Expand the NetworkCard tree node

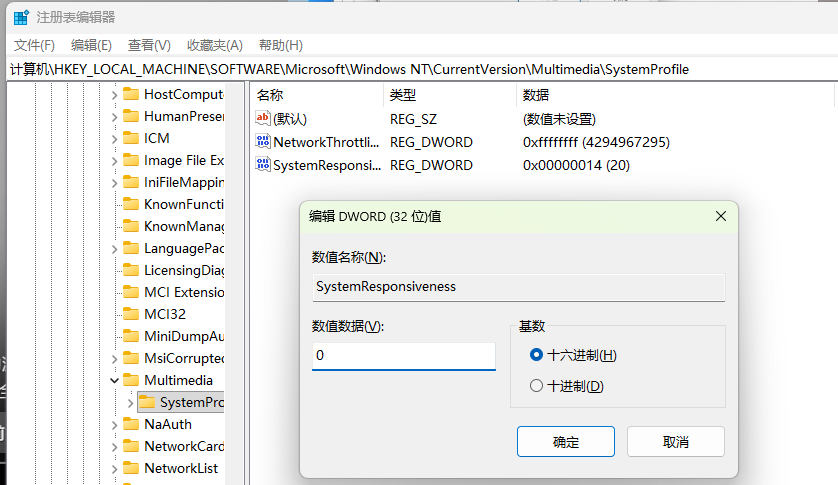click(114, 447)
